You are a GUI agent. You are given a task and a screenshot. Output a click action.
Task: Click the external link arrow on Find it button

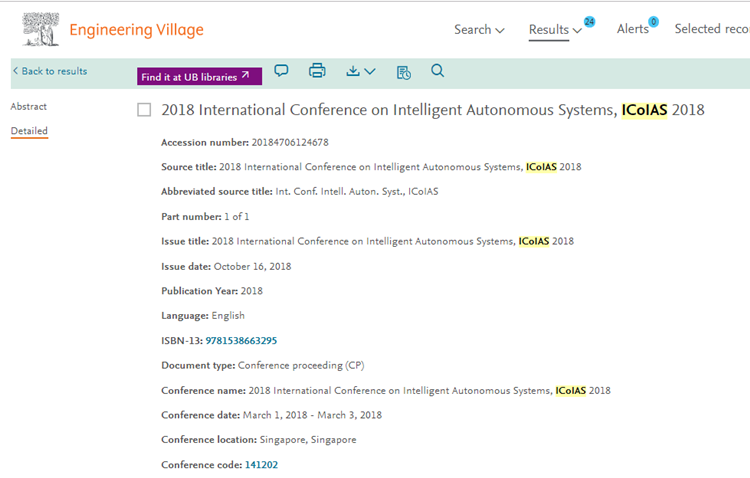[245, 75]
